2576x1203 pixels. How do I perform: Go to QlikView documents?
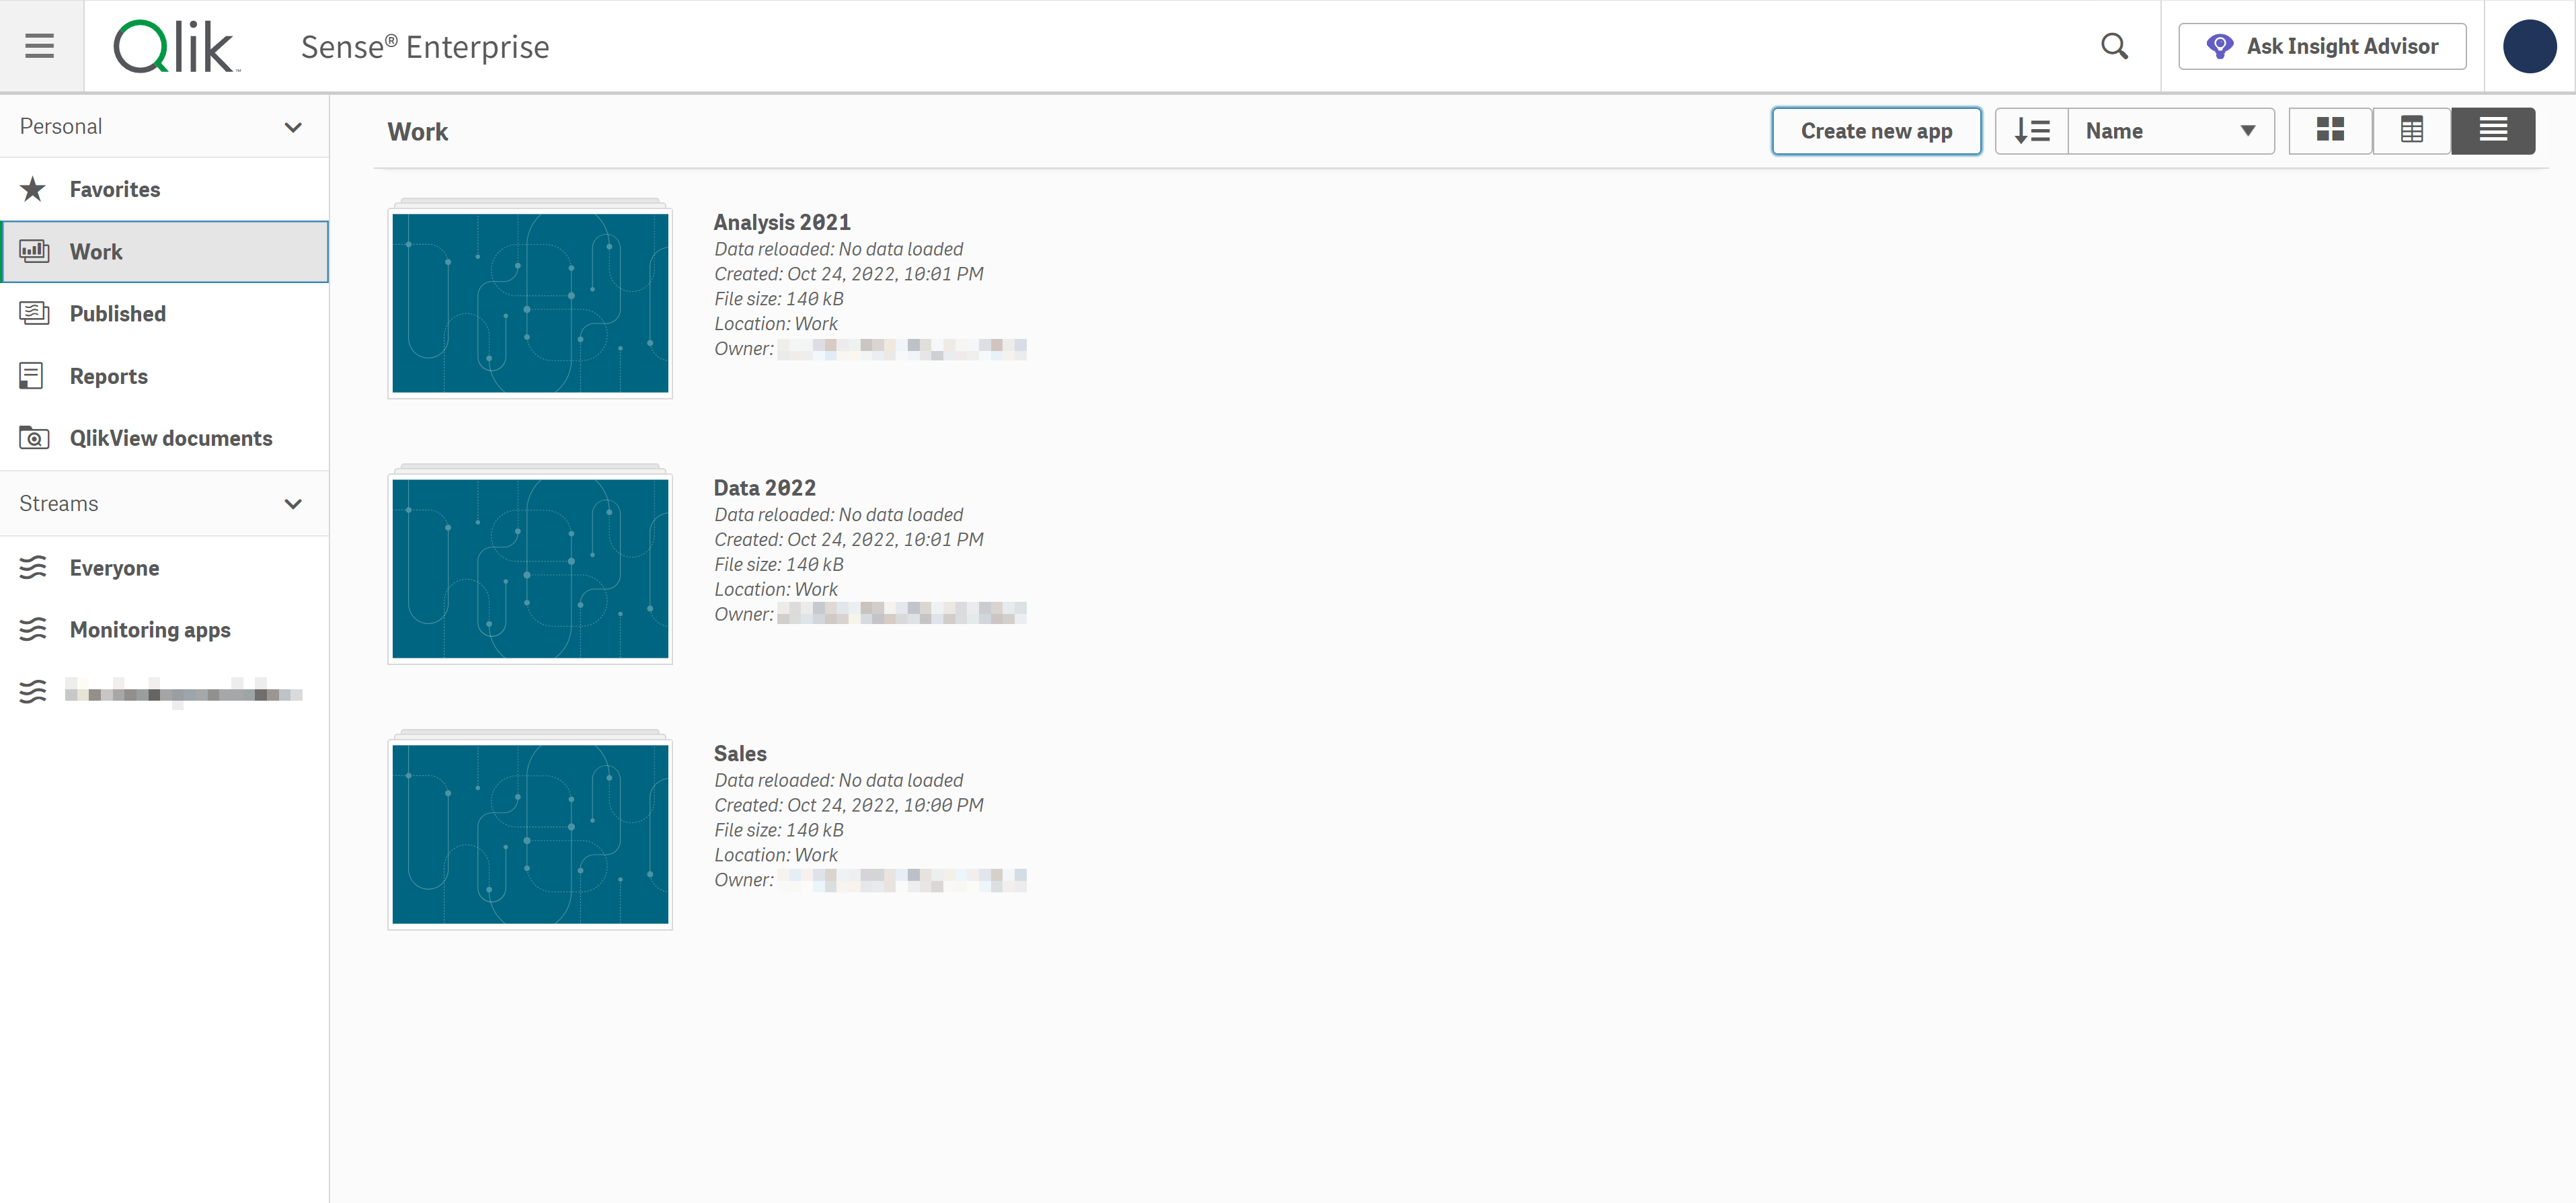click(x=170, y=438)
